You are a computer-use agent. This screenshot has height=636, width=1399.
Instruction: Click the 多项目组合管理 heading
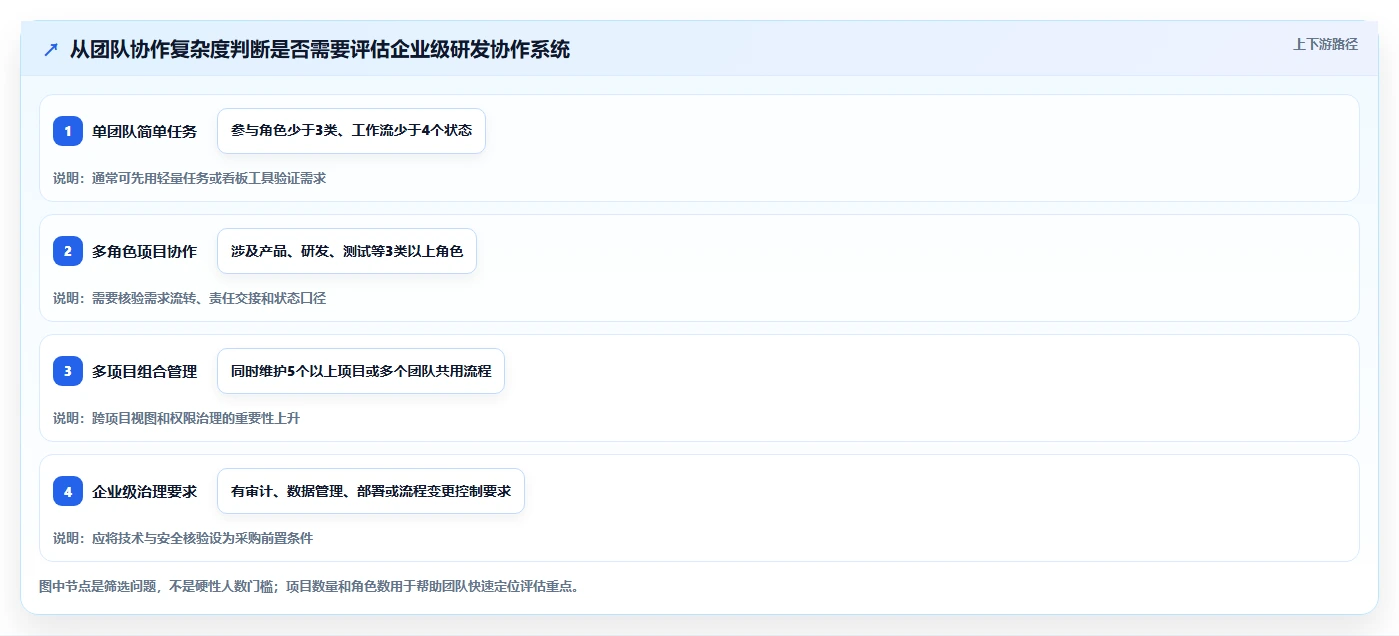[144, 371]
